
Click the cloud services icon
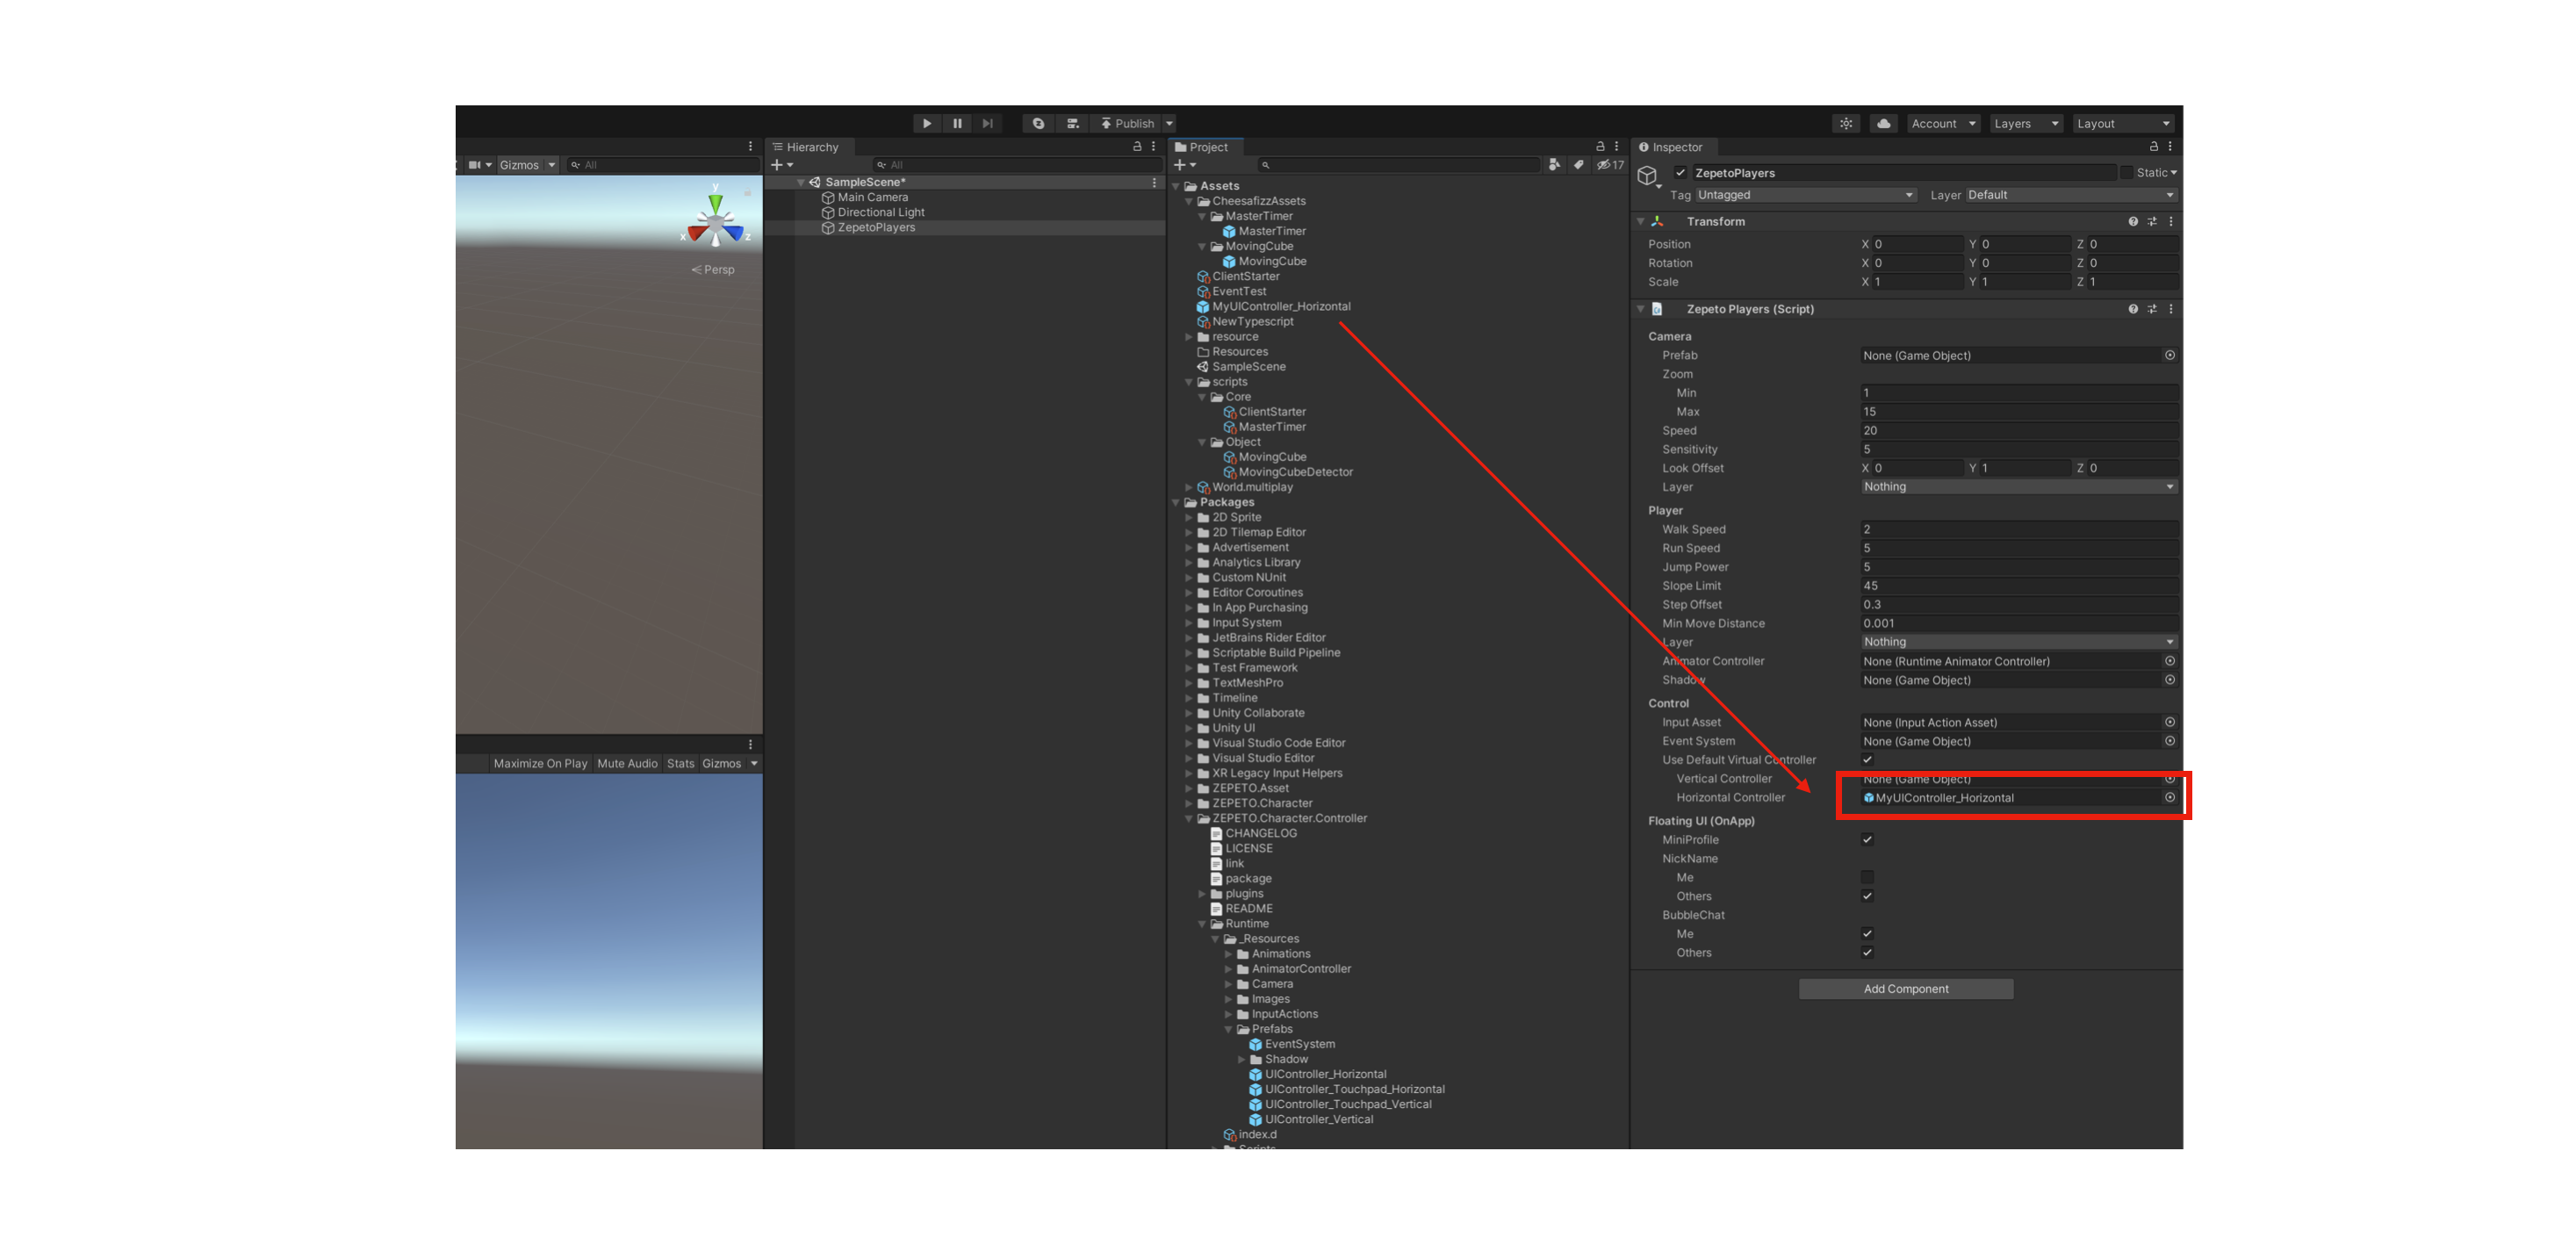[1883, 124]
